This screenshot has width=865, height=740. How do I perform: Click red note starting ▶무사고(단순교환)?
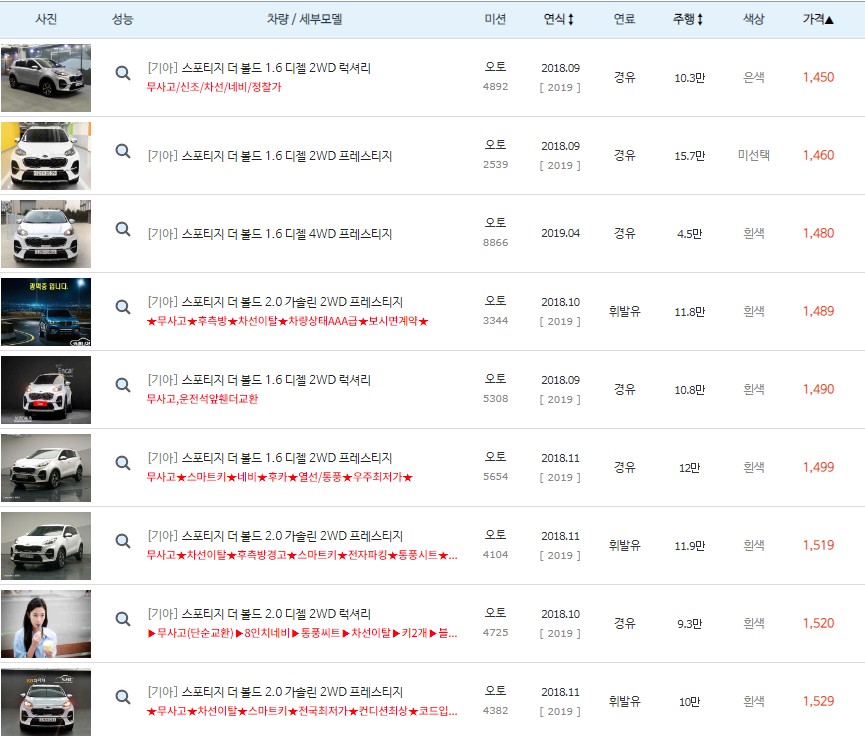pos(302,633)
